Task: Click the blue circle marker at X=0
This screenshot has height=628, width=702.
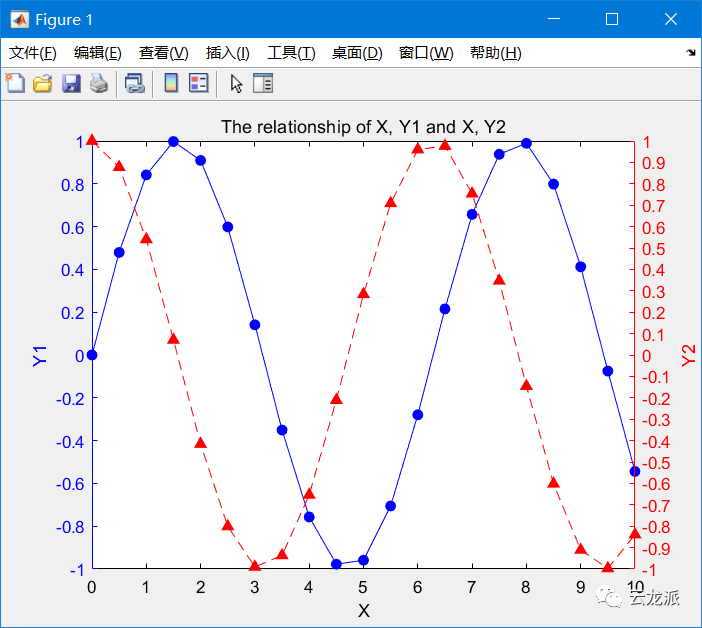Action: pyautogui.click(x=92, y=355)
